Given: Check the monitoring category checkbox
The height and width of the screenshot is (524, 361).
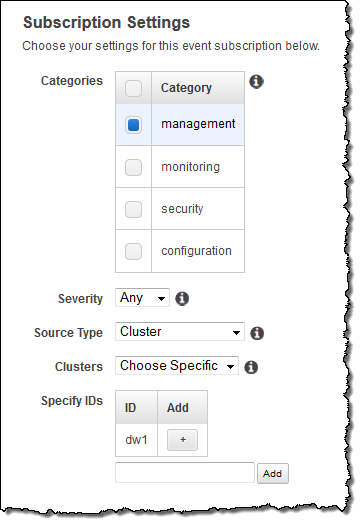Looking at the screenshot, I should (x=133, y=167).
